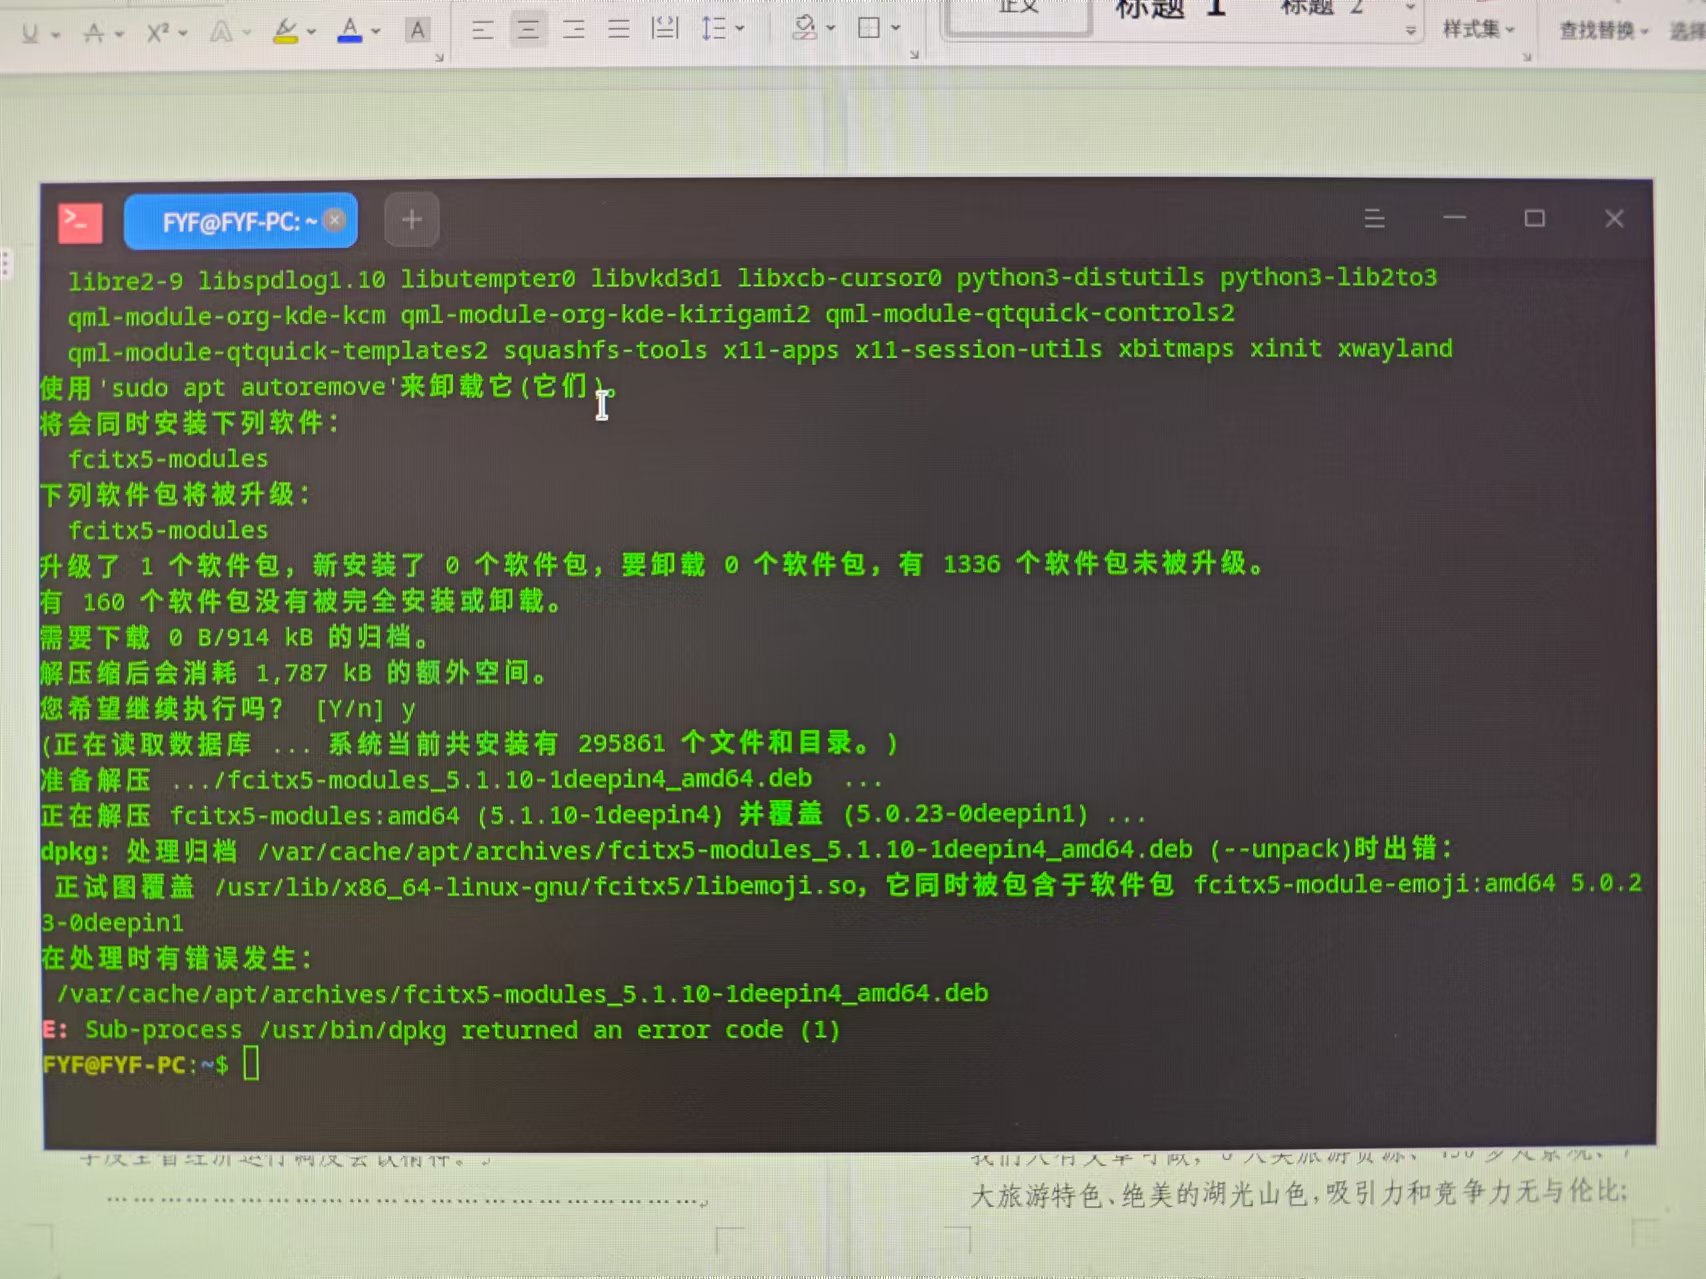The width and height of the screenshot is (1706, 1279).
Task: Open highlight color dropdown arrow
Action: click(x=311, y=32)
